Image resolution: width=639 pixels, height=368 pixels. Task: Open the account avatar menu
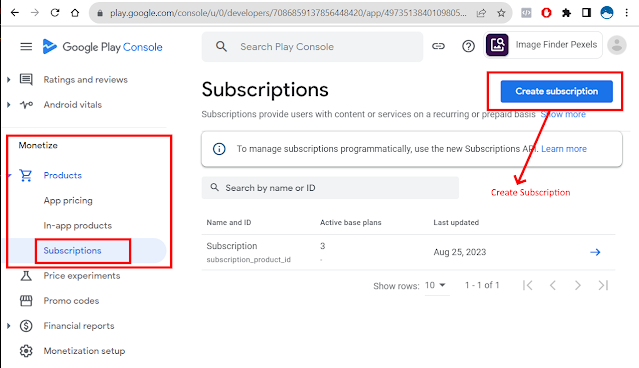pyautogui.click(x=617, y=45)
